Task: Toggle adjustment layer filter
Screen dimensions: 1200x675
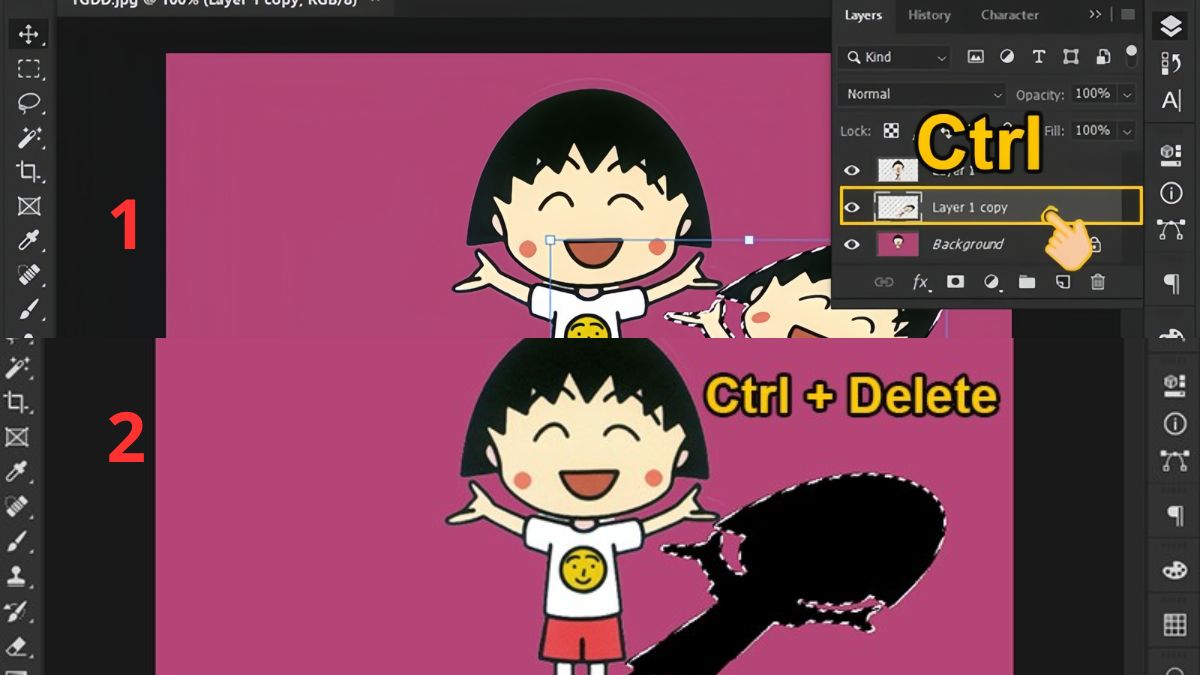Action: pyautogui.click(x=1007, y=57)
